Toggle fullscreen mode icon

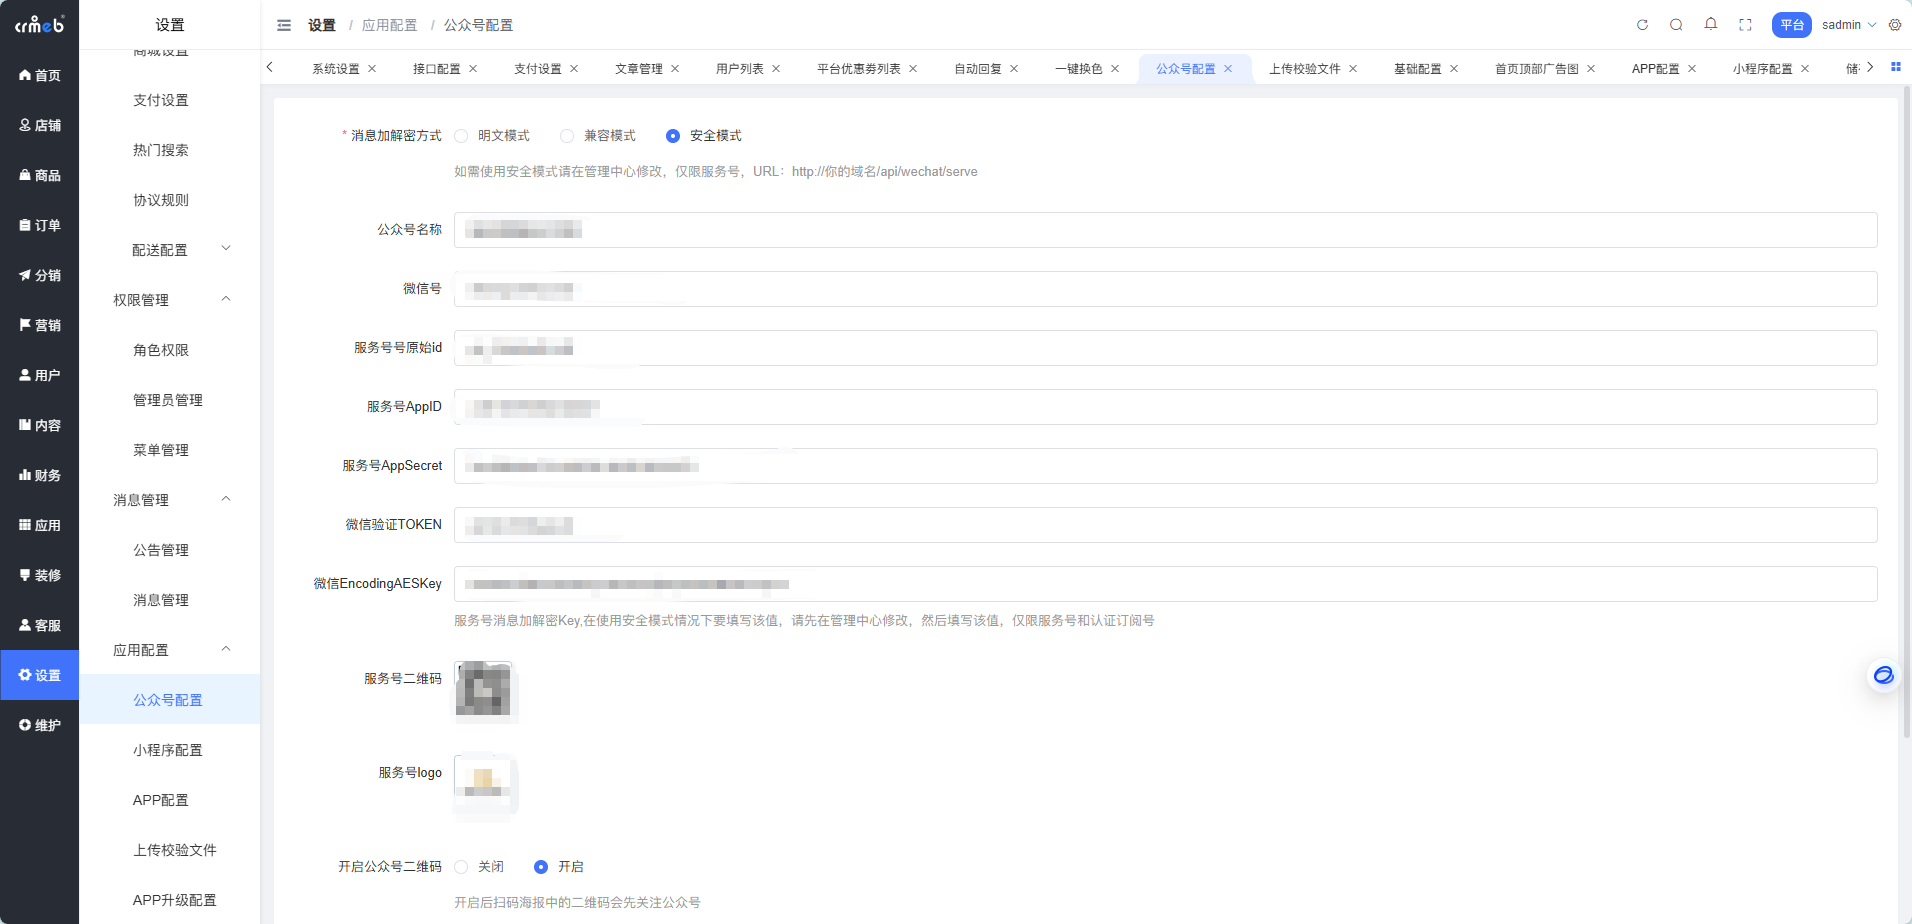point(1745,25)
